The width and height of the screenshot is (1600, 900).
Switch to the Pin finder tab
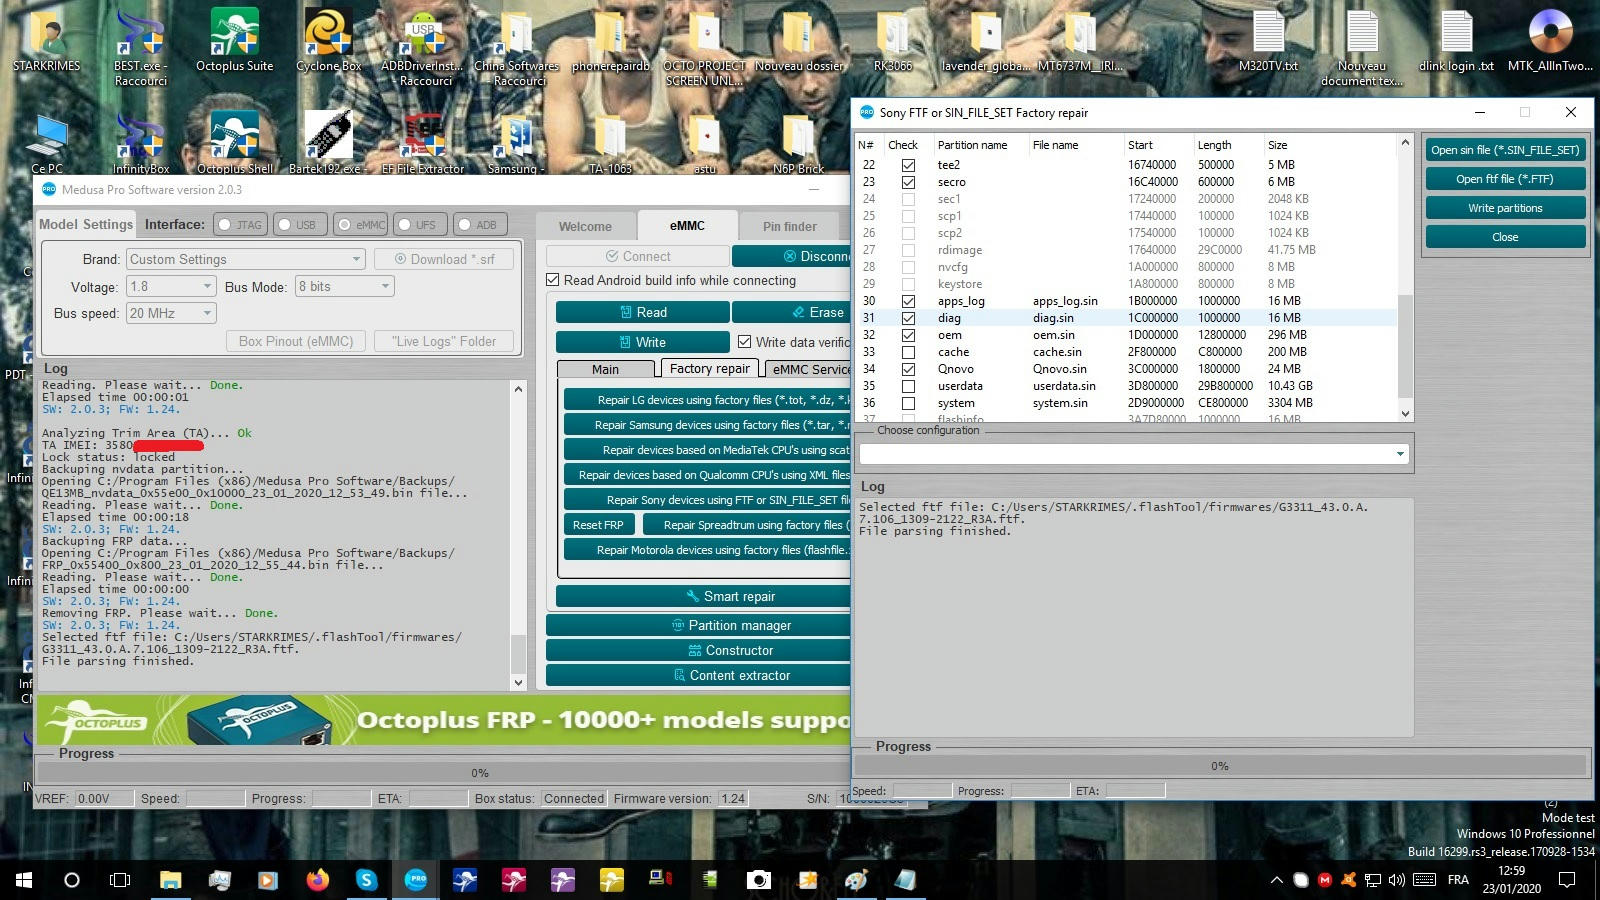tap(788, 226)
